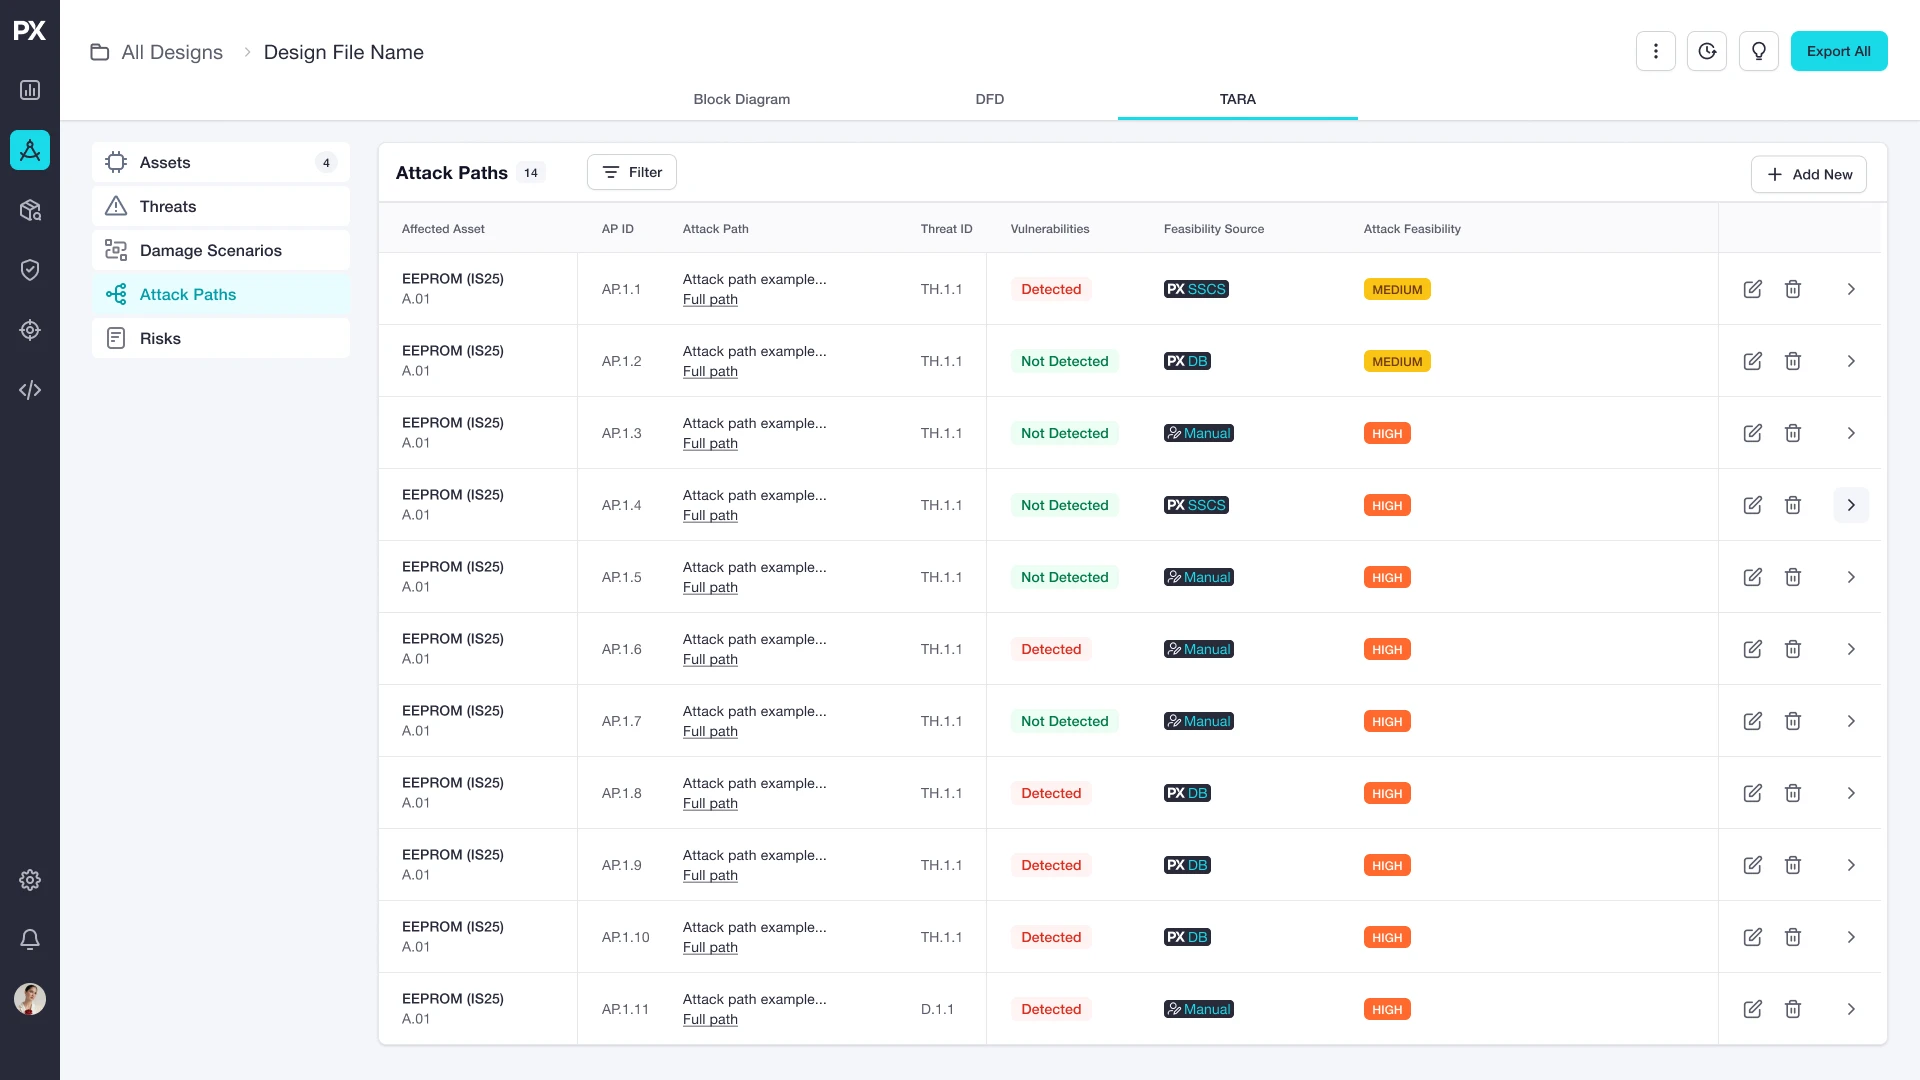The image size is (1920, 1080).
Task: Expand row AP.1.7 with chevron
Action: click(x=1851, y=721)
